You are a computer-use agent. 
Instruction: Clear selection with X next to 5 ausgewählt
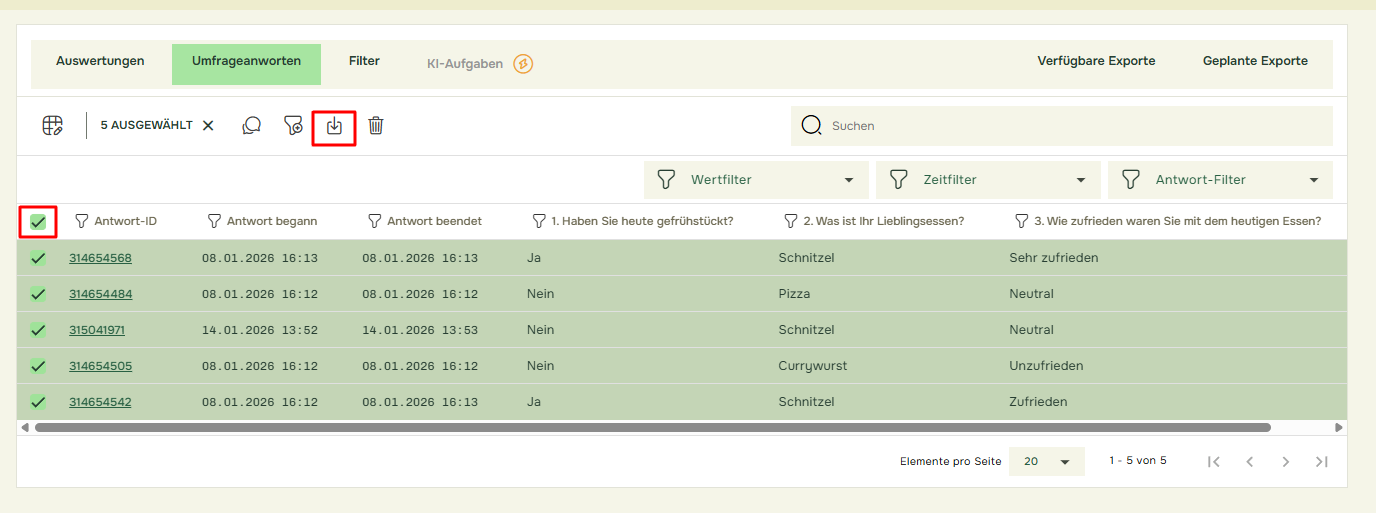(208, 126)
